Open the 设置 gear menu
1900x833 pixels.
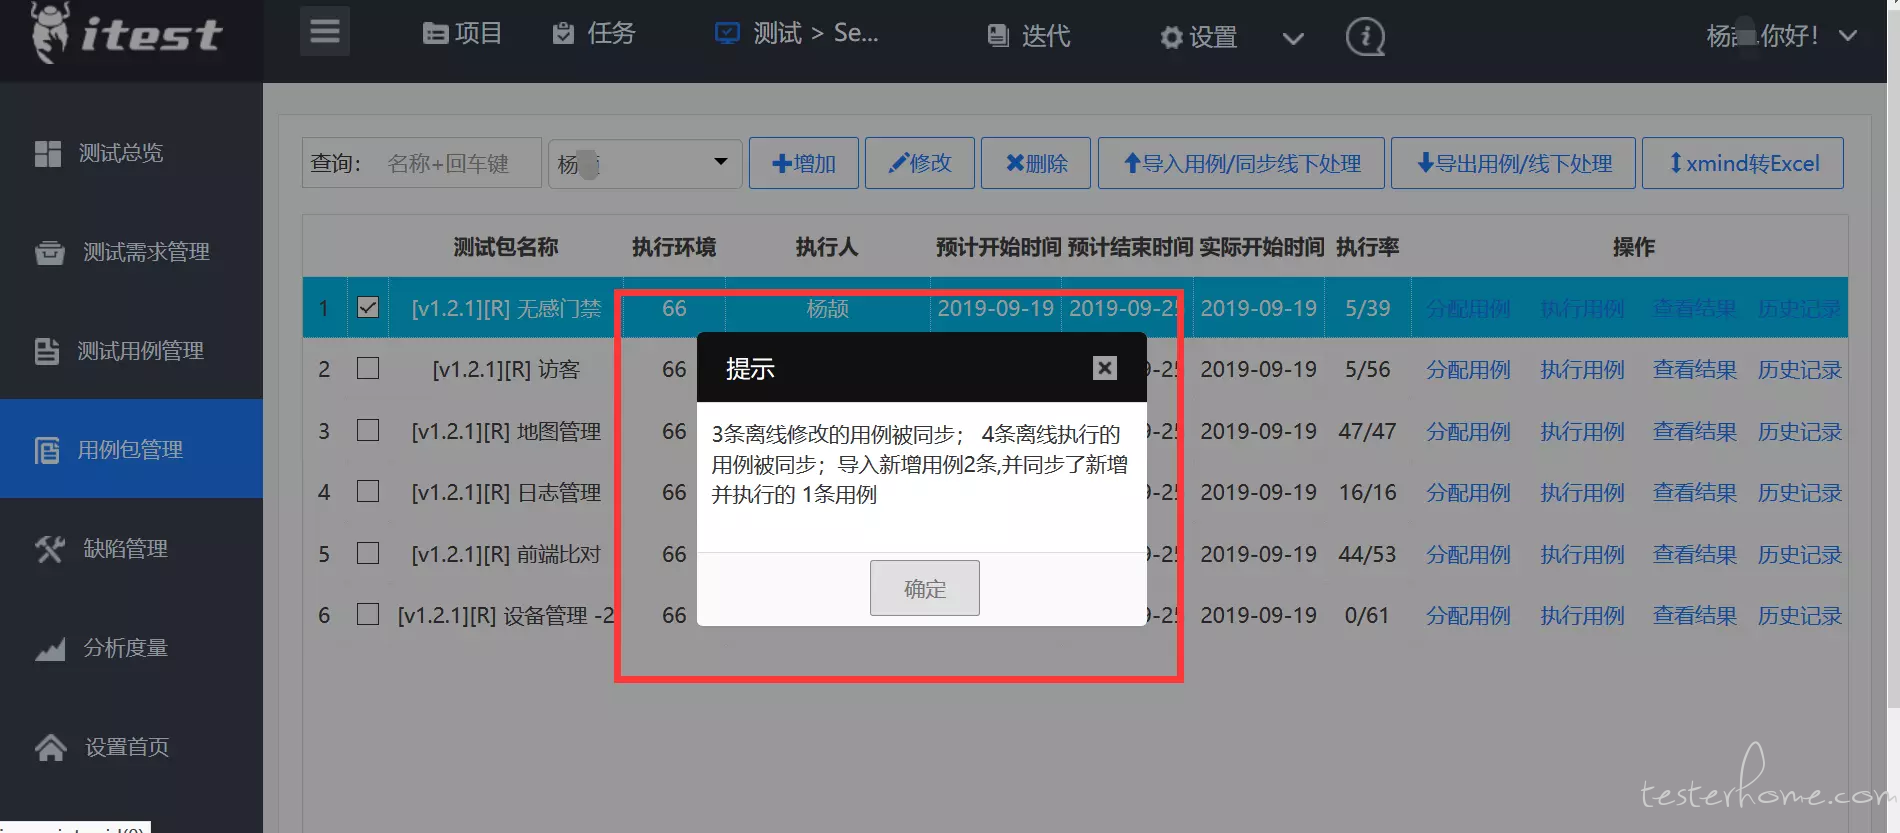tap(1198, 37)
